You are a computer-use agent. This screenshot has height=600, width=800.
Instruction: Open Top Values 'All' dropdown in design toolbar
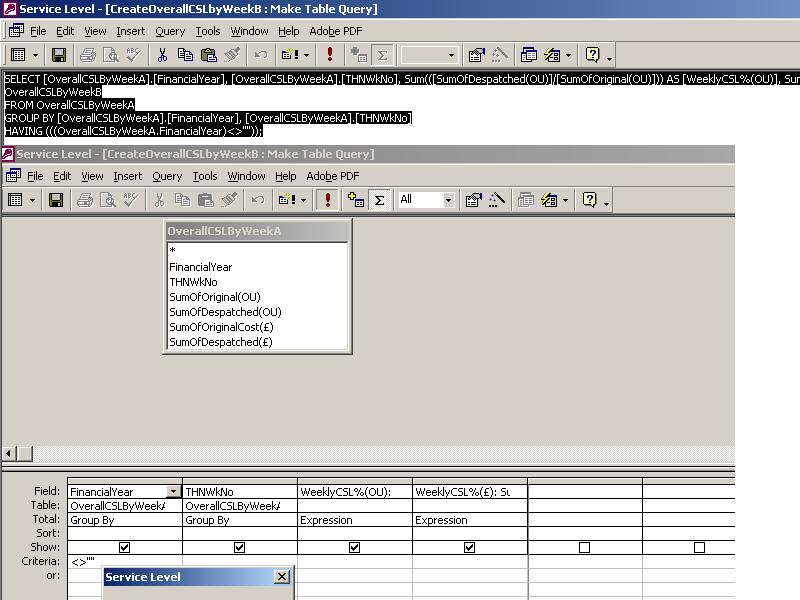click(x=448, y=200)
